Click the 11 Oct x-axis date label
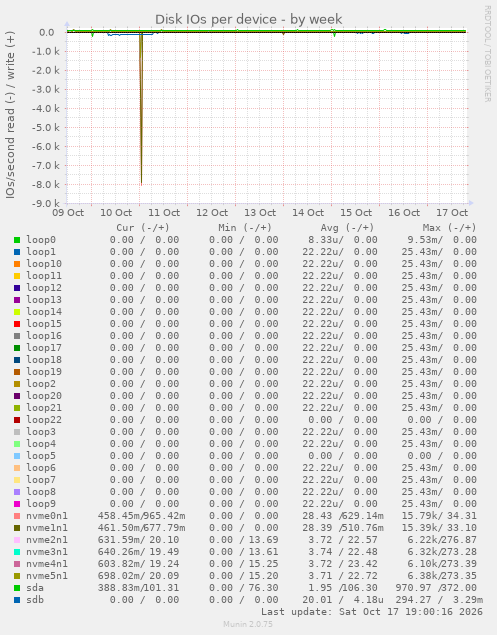The image size is (497, 635). click(164, 213)
